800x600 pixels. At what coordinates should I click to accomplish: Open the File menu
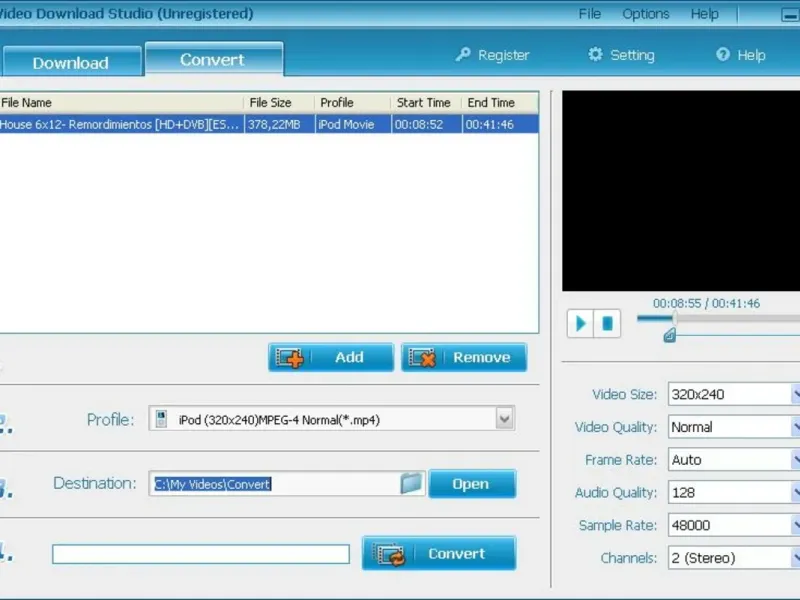click(589, 14)
